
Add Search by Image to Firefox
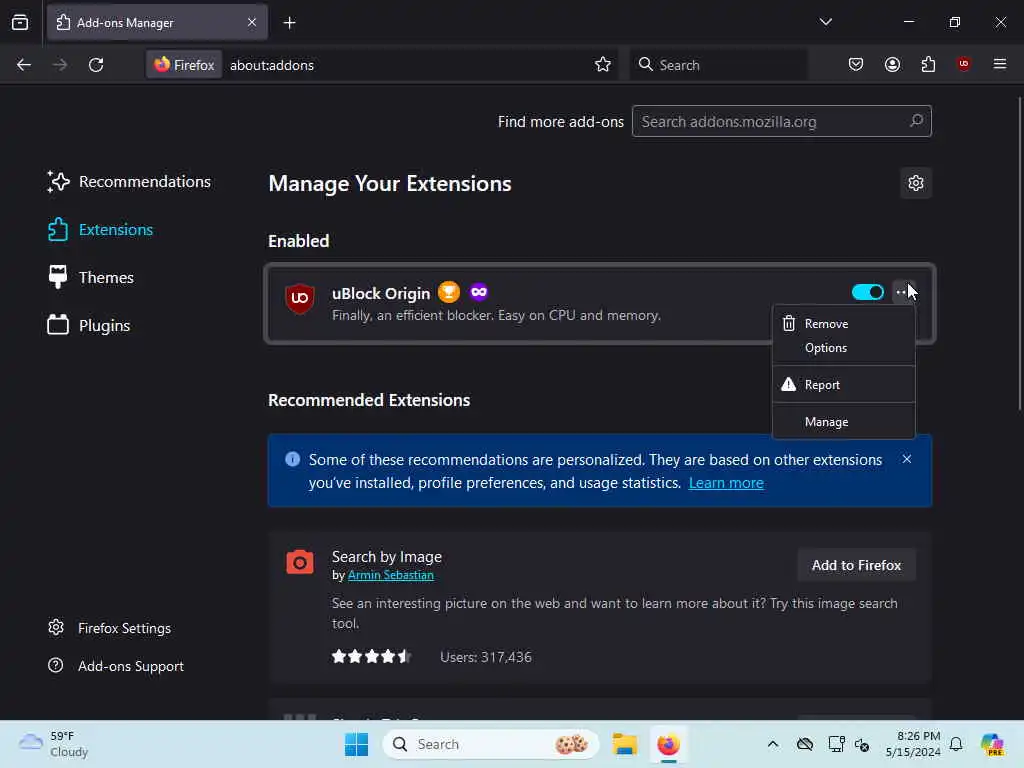tap(856, 566)
